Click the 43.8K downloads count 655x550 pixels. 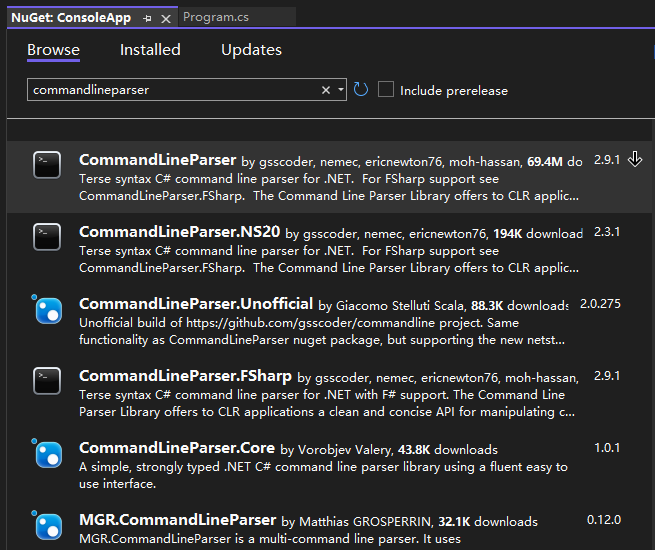[x=414, y=450]
